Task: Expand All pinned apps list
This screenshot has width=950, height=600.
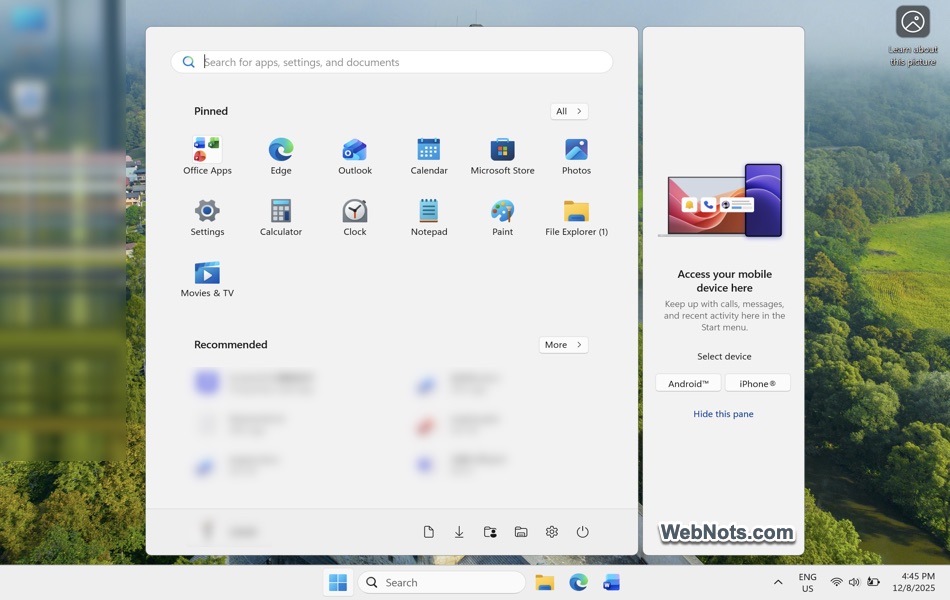Action: point(569,111)
